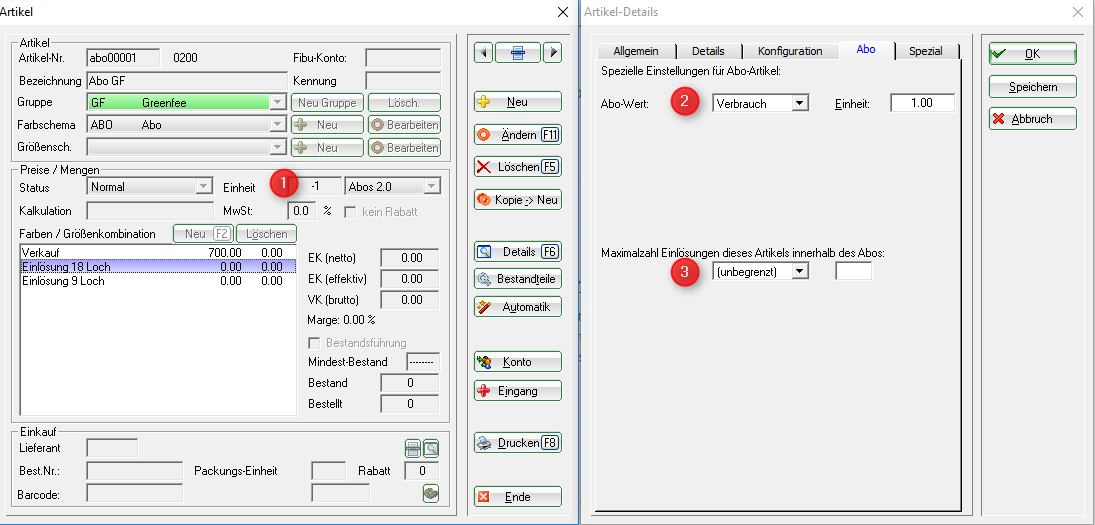Select the 'Einlösung 9 Loch' list row
Image resolution: width=1095 pixels, height=525 pixels.
pyautogui.click(x=63, y=281)
